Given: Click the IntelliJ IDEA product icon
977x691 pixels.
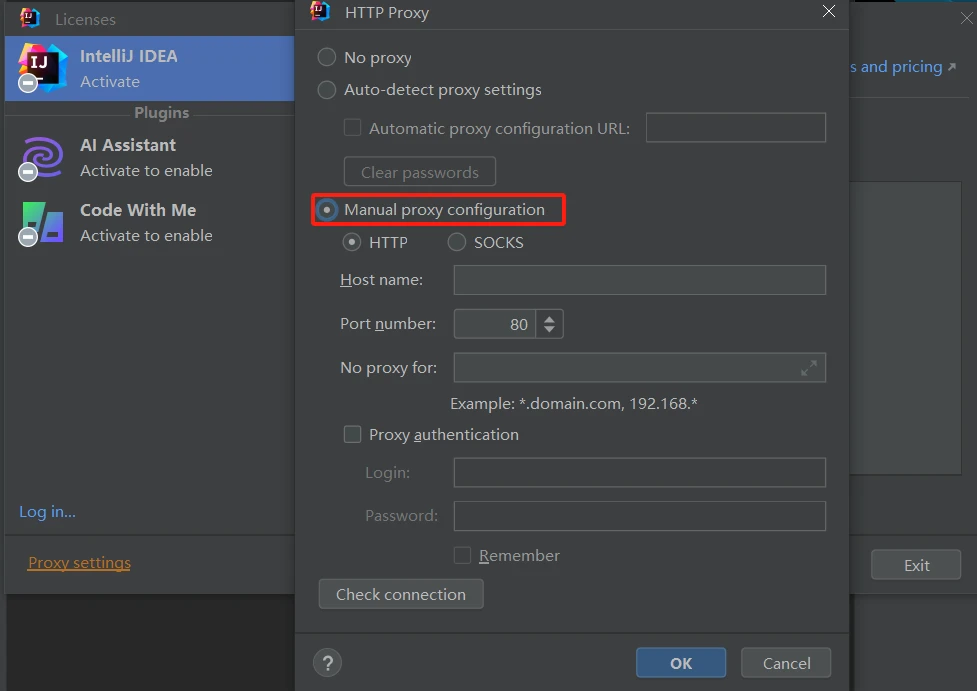Looking at the screenshot, I should (x=42, y=67).
